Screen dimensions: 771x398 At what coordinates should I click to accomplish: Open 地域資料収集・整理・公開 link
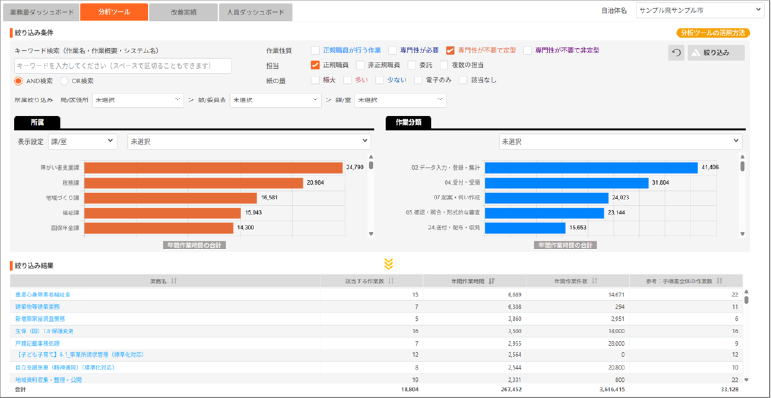[x=49, y=380]
